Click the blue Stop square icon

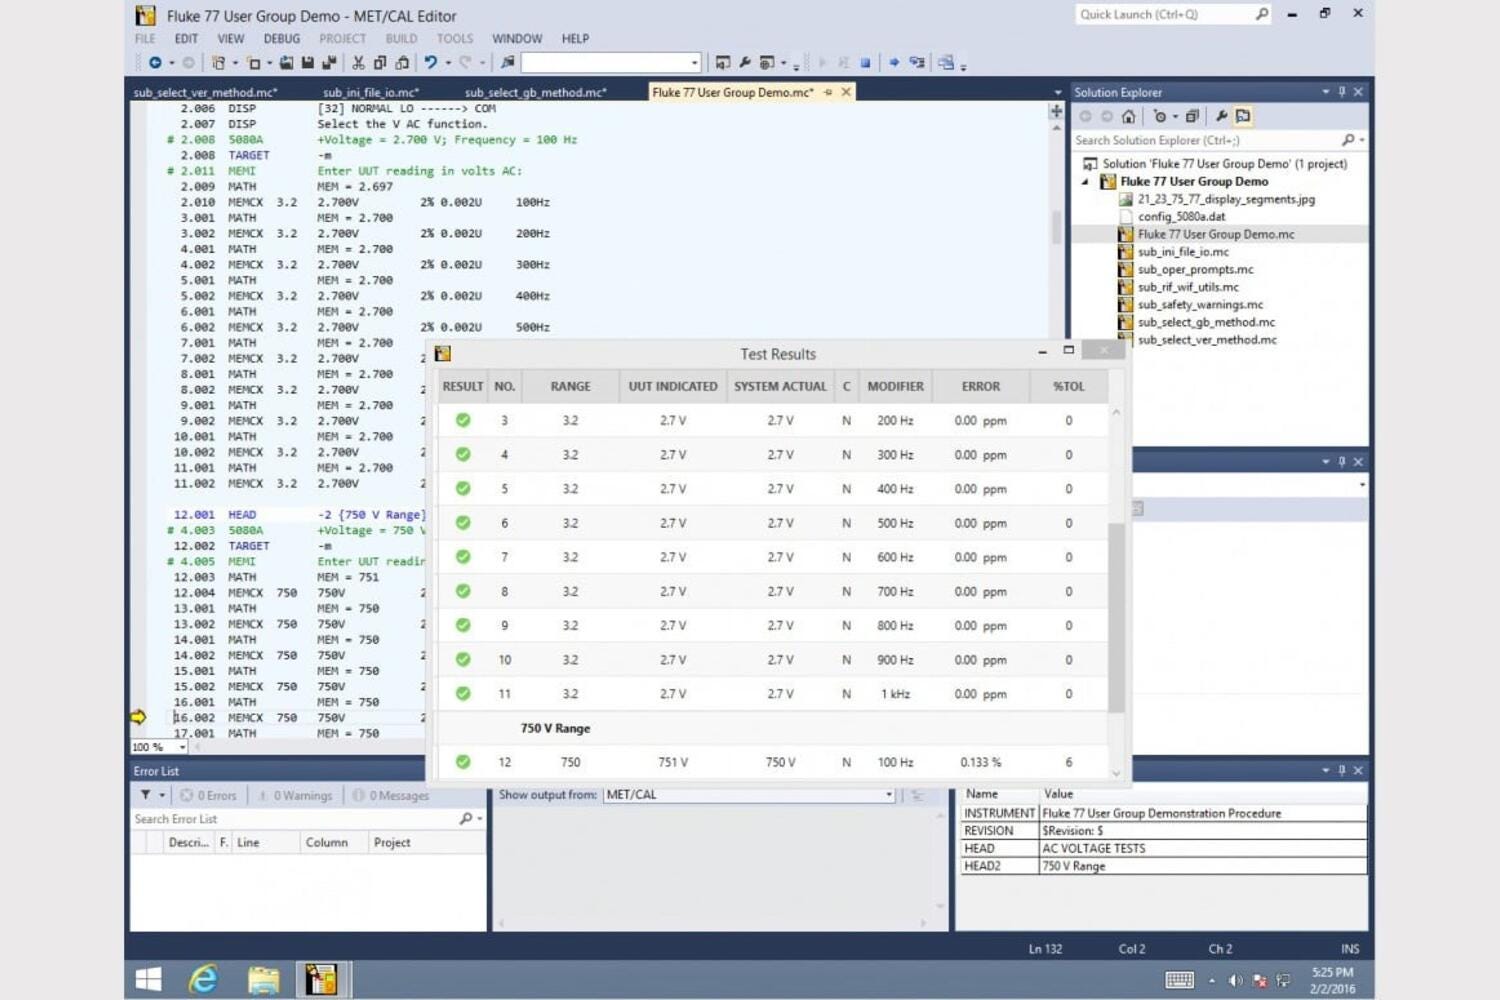point(866,63)
